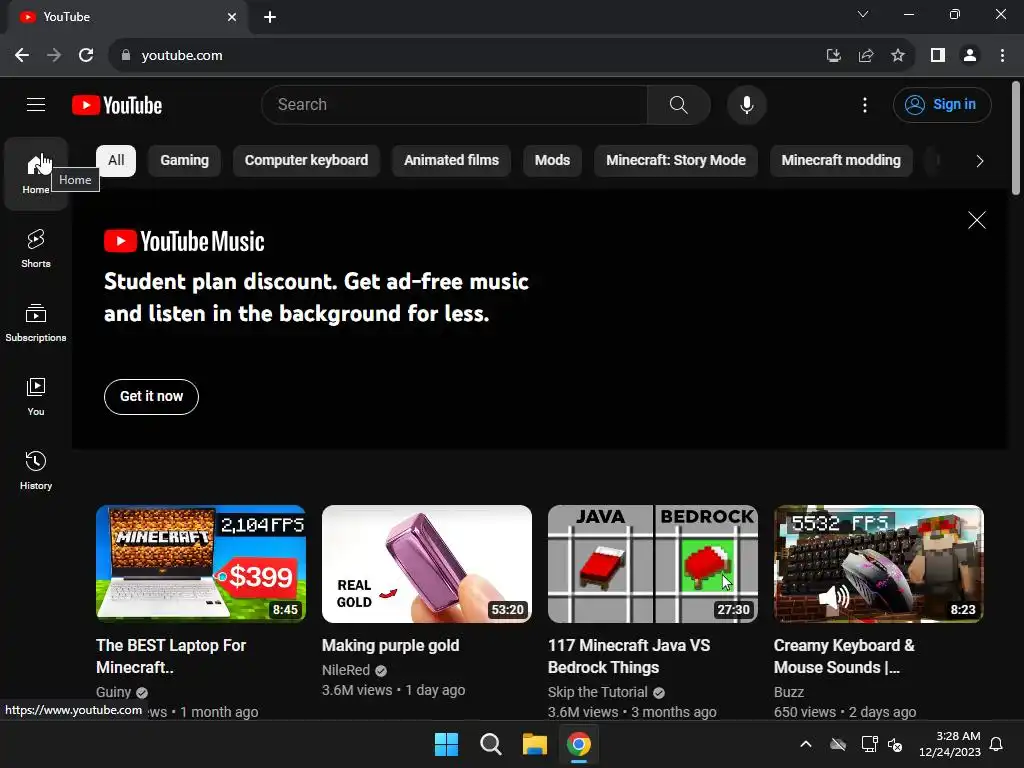Click the address bar URL

coord(182,56)
